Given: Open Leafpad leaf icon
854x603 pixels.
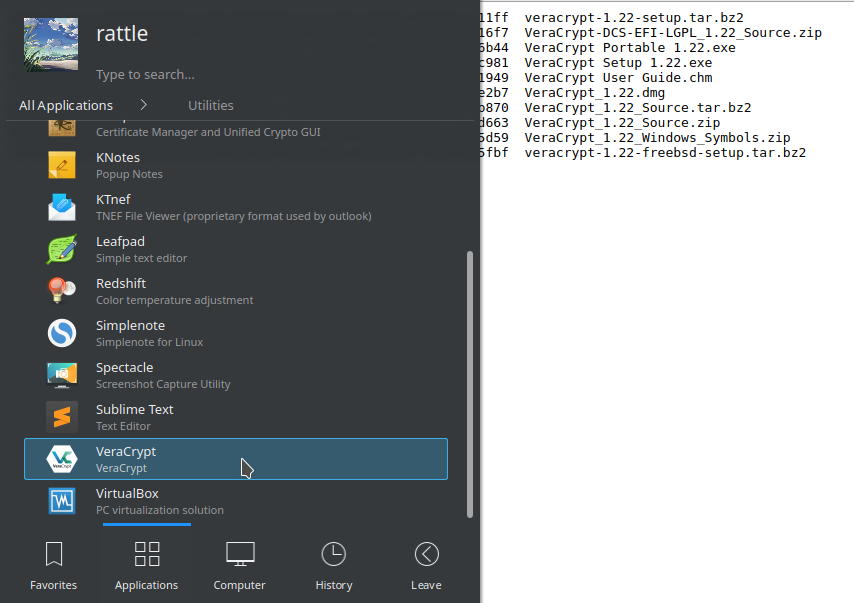Looking at the screenshot, I should (62, 249).
